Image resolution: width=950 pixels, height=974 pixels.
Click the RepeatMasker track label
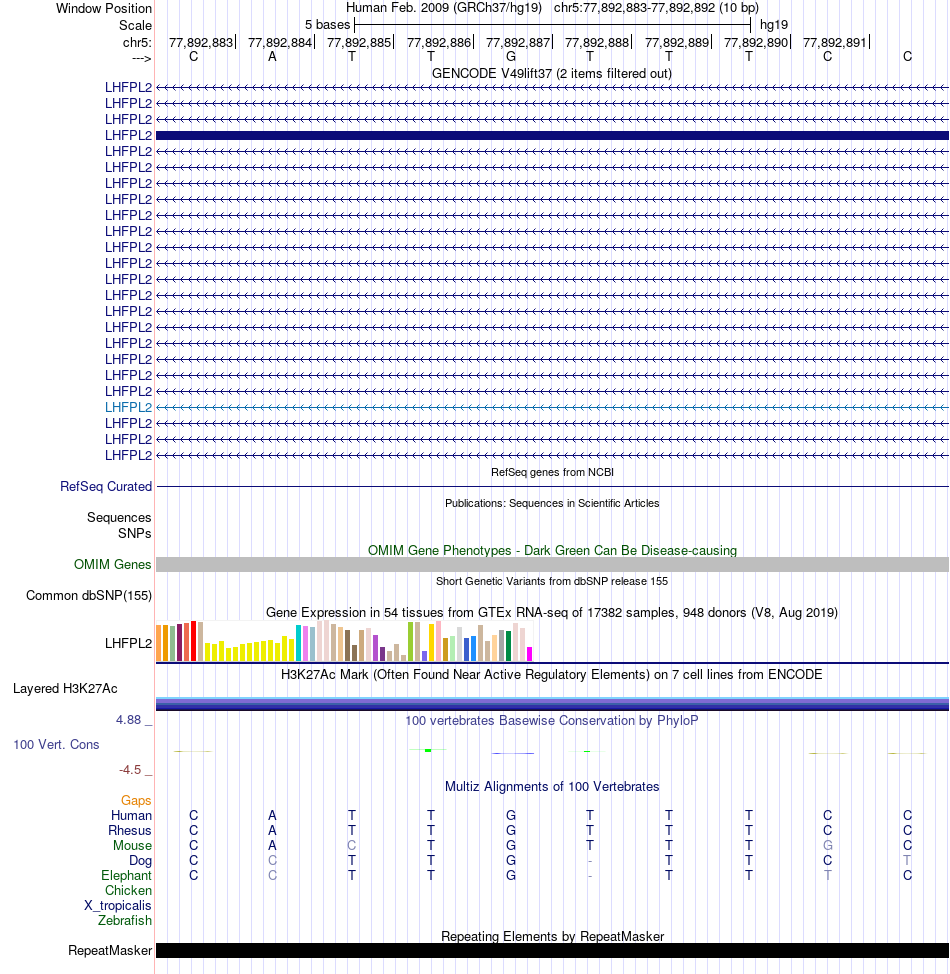tap(110, 950)
